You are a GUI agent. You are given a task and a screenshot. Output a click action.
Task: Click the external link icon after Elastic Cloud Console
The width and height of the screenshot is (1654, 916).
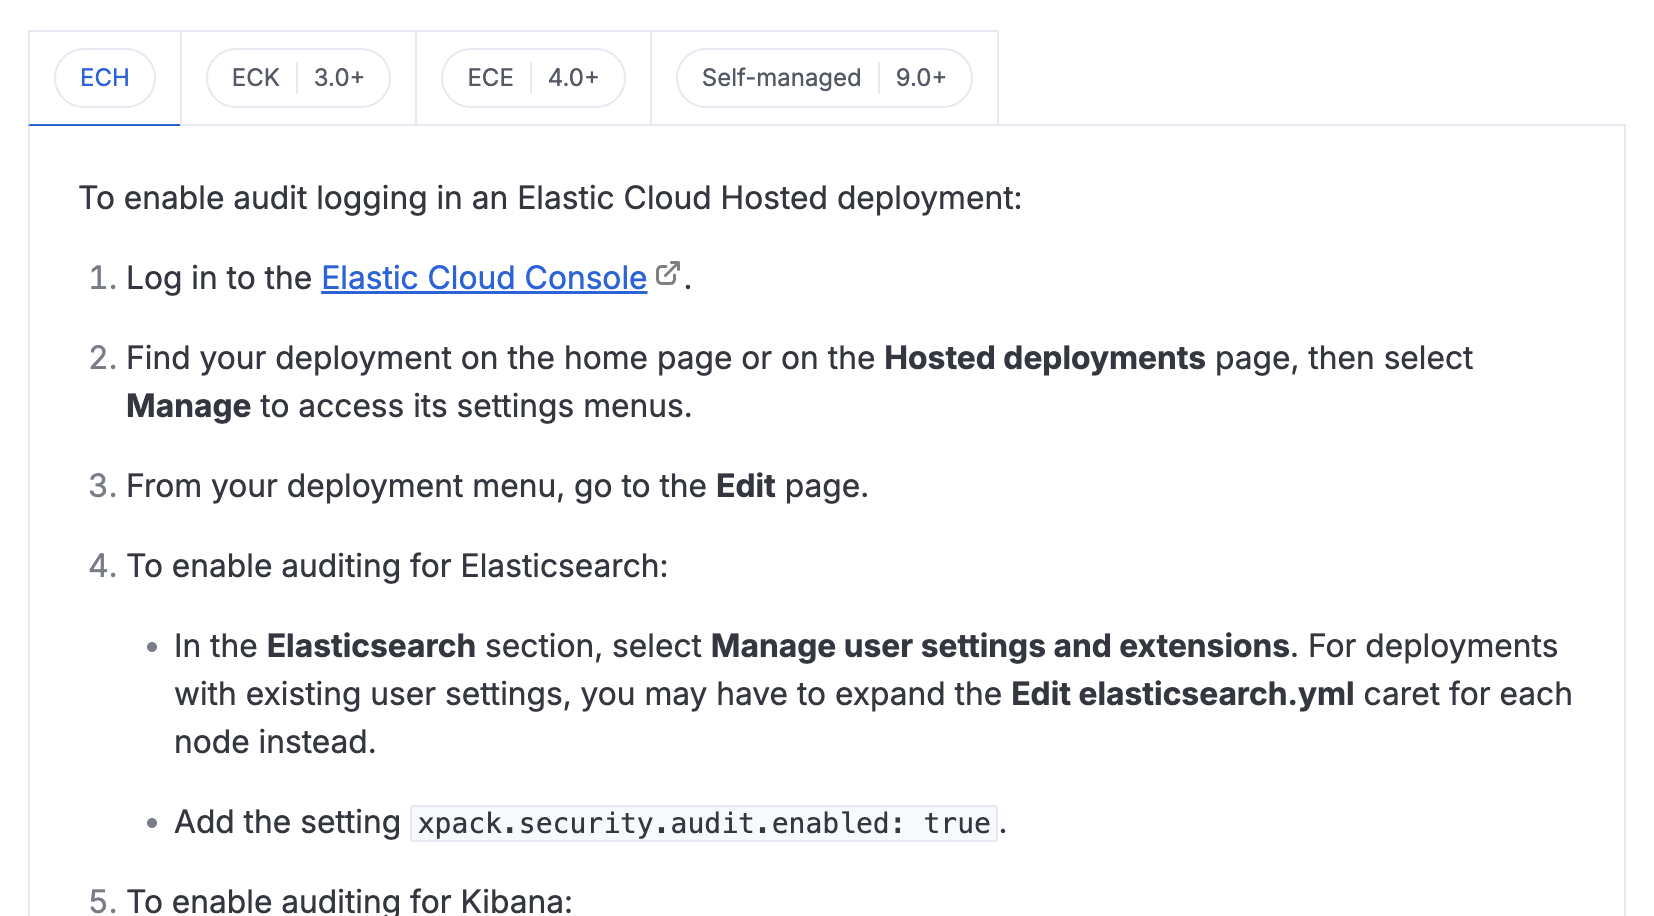coord(668,274)
